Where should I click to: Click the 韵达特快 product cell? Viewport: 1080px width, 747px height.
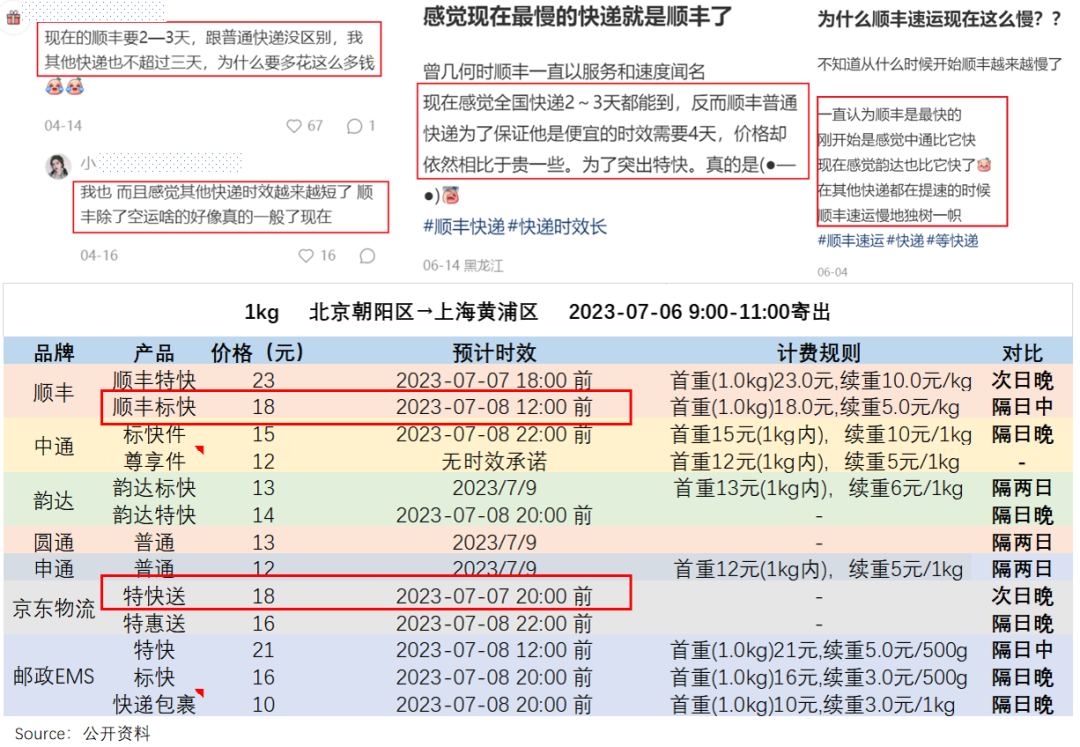tap(154, 515)
